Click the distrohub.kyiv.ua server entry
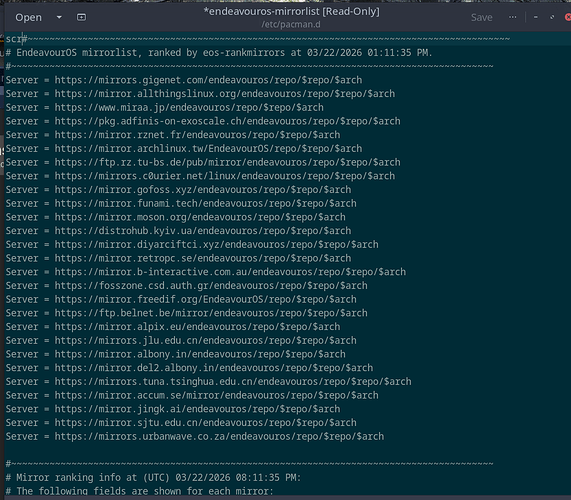 point(178,231)
